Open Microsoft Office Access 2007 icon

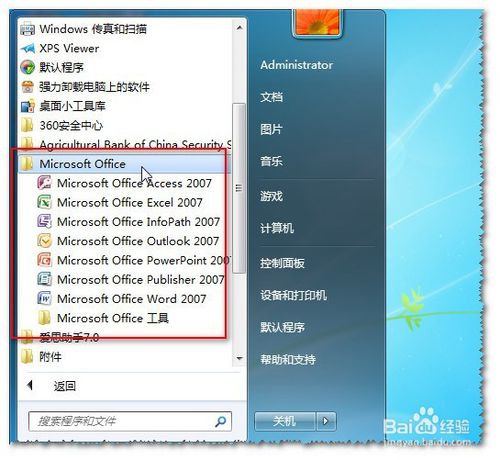[44, 183]
